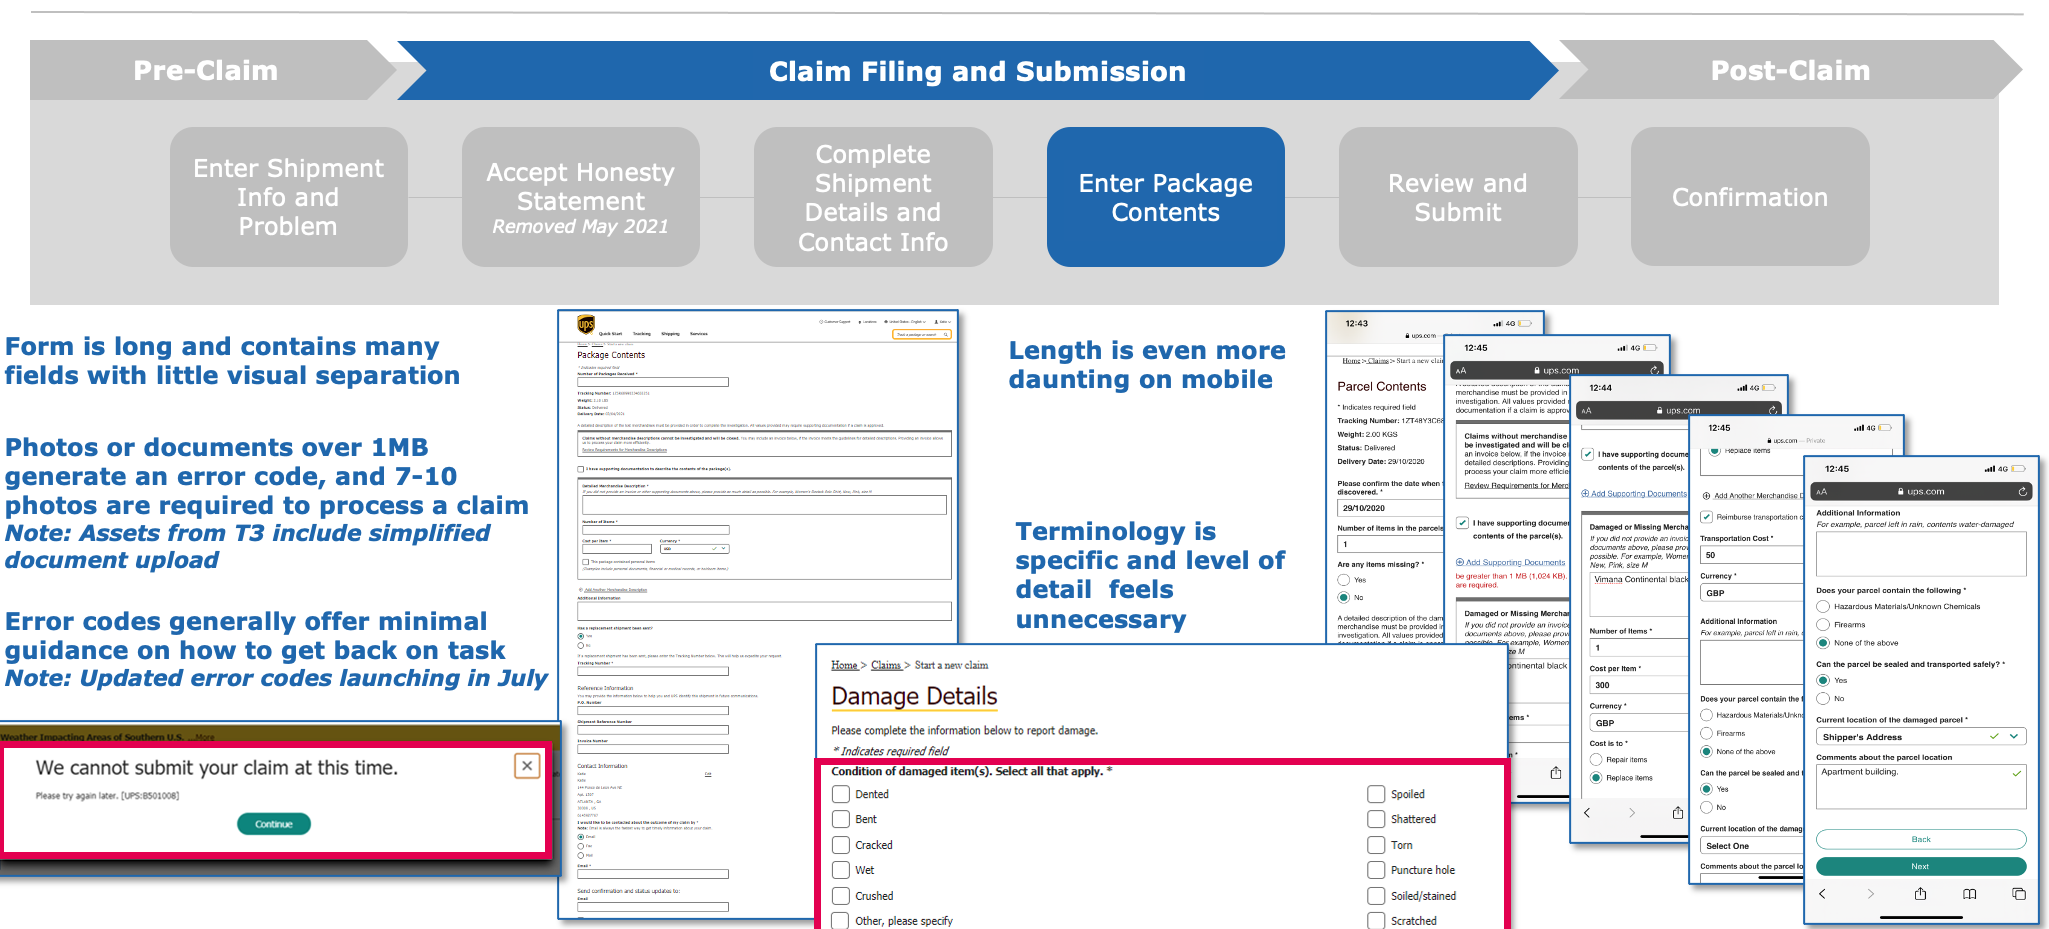Select the Pre-Claim stage arrow
2049x929 pixels.
(x=213, y=70)
